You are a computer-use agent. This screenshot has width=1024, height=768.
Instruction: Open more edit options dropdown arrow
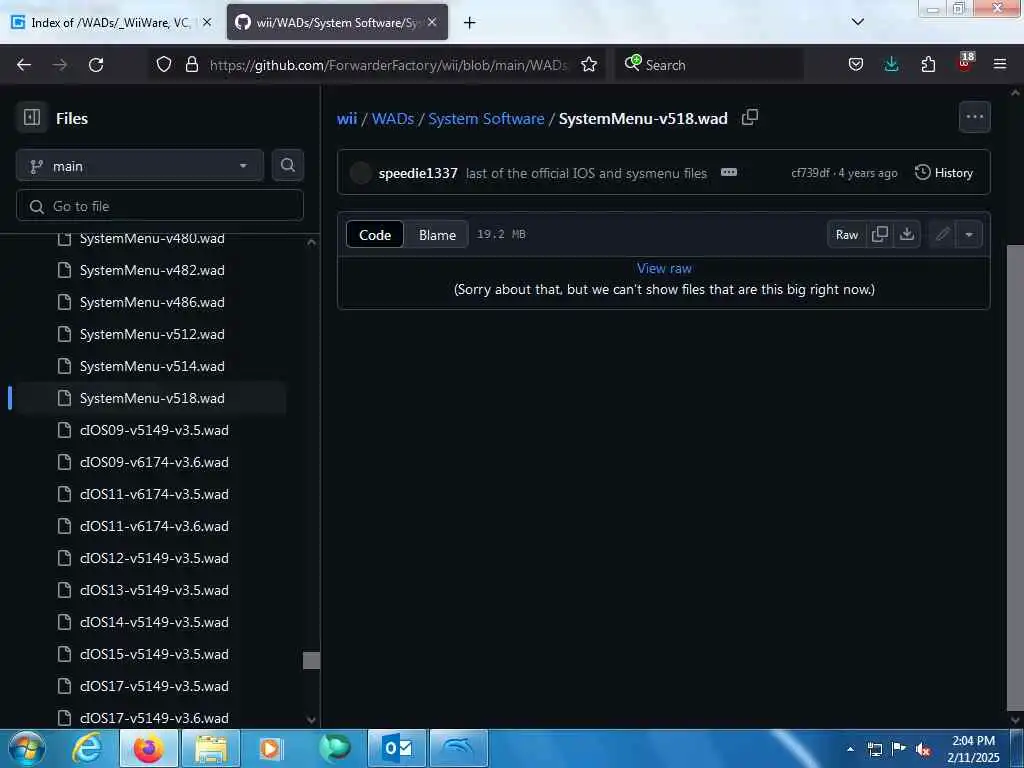969,234
